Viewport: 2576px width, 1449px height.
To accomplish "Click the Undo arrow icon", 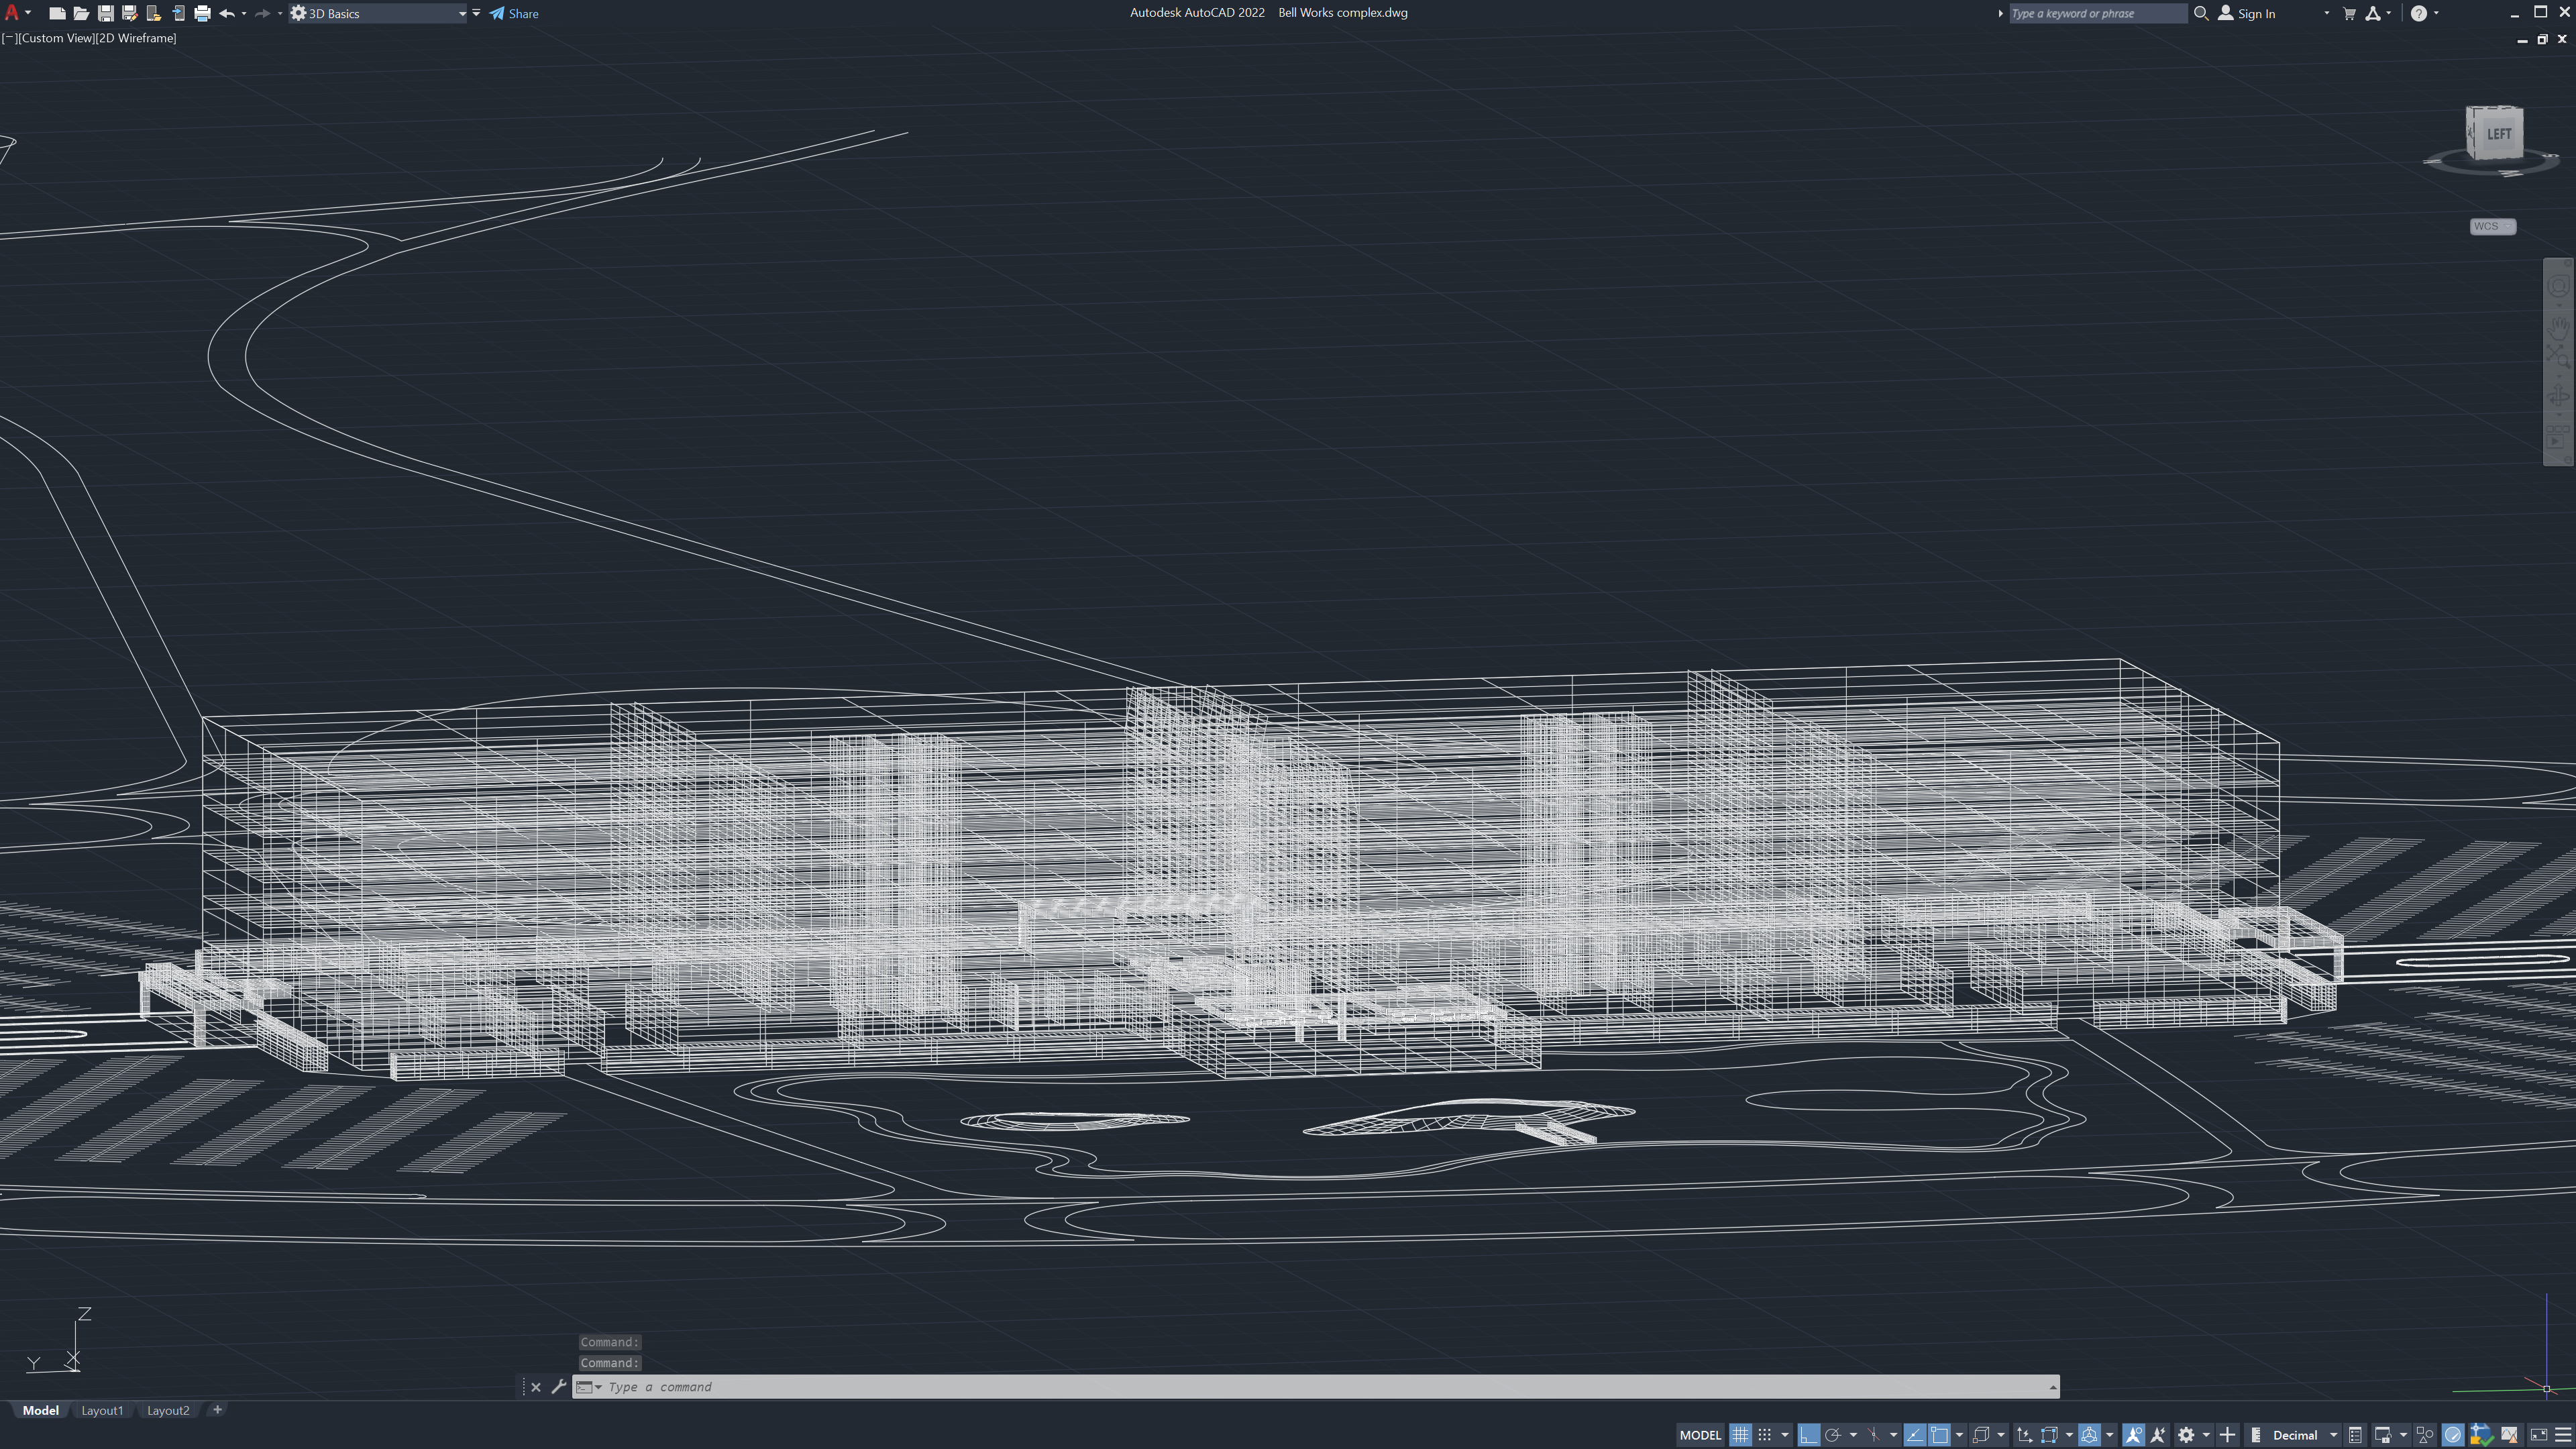I will point(227,13).
